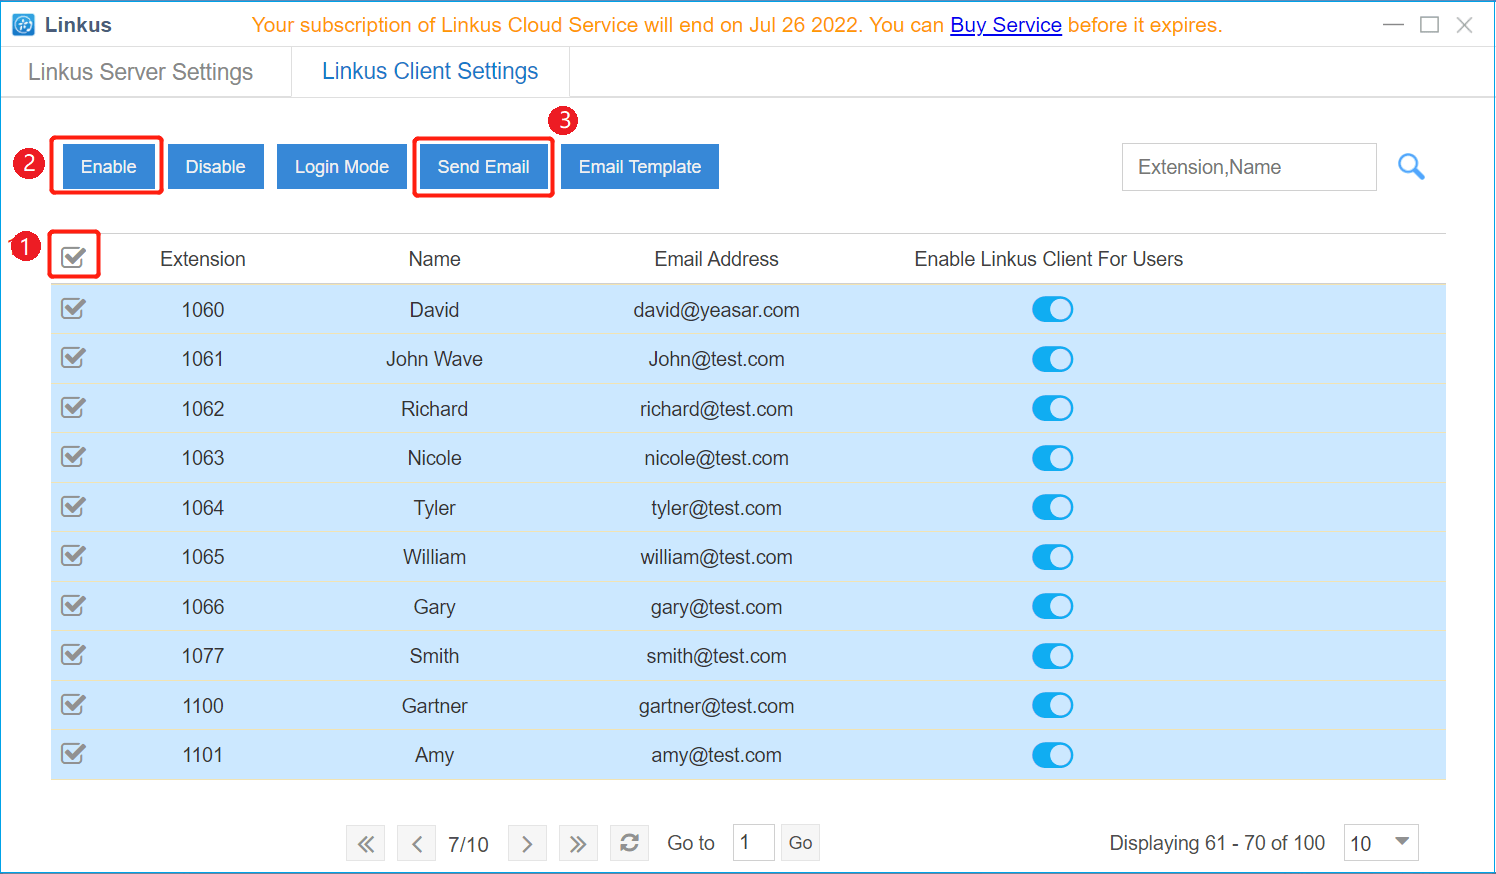Select tyler@test.com email cell
The width and height of the screenshot is (1496, 874).
pos(716,508)
